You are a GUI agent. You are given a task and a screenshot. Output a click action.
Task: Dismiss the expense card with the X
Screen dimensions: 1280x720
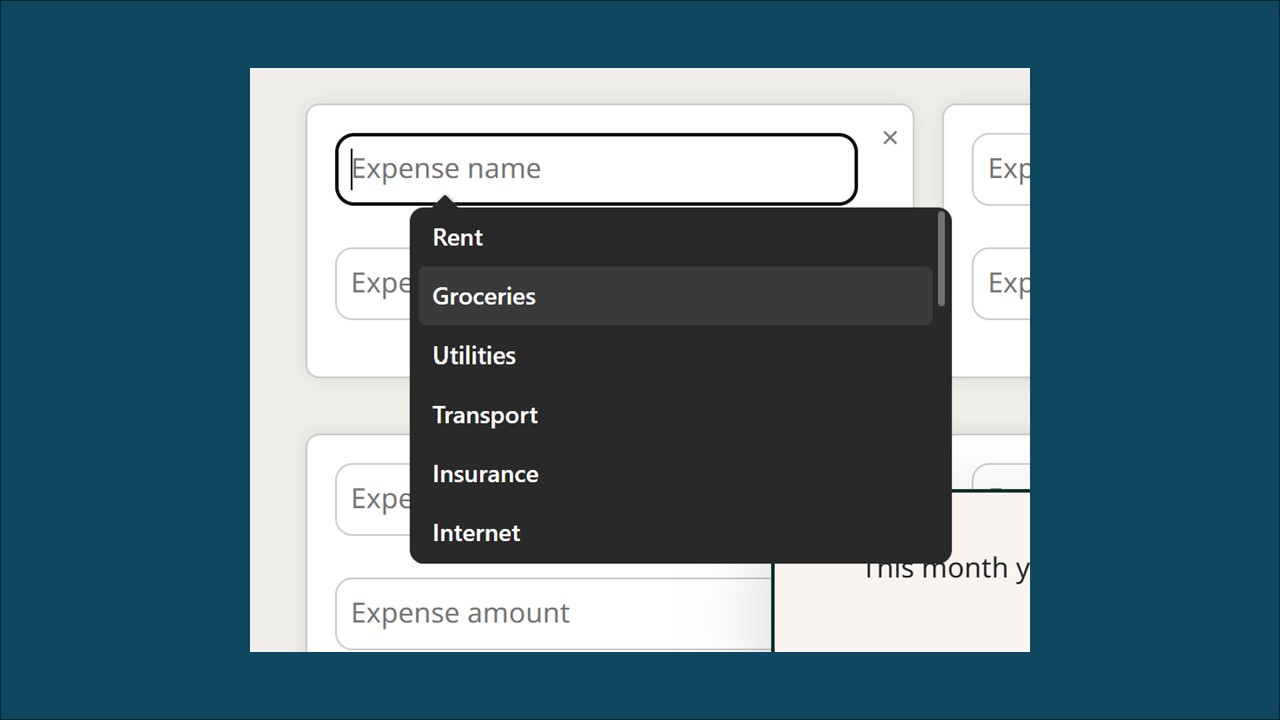pyautogui.click(x=889, y=137)
